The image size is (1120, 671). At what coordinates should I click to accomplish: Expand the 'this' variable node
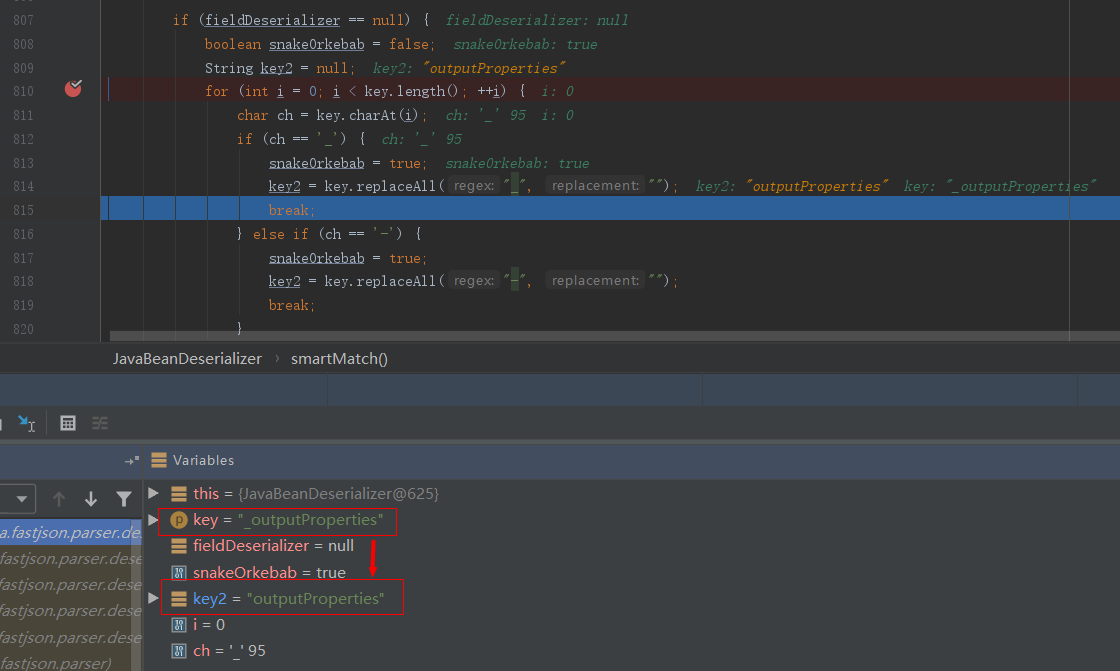pyautogui.click(x=153, y=494)
